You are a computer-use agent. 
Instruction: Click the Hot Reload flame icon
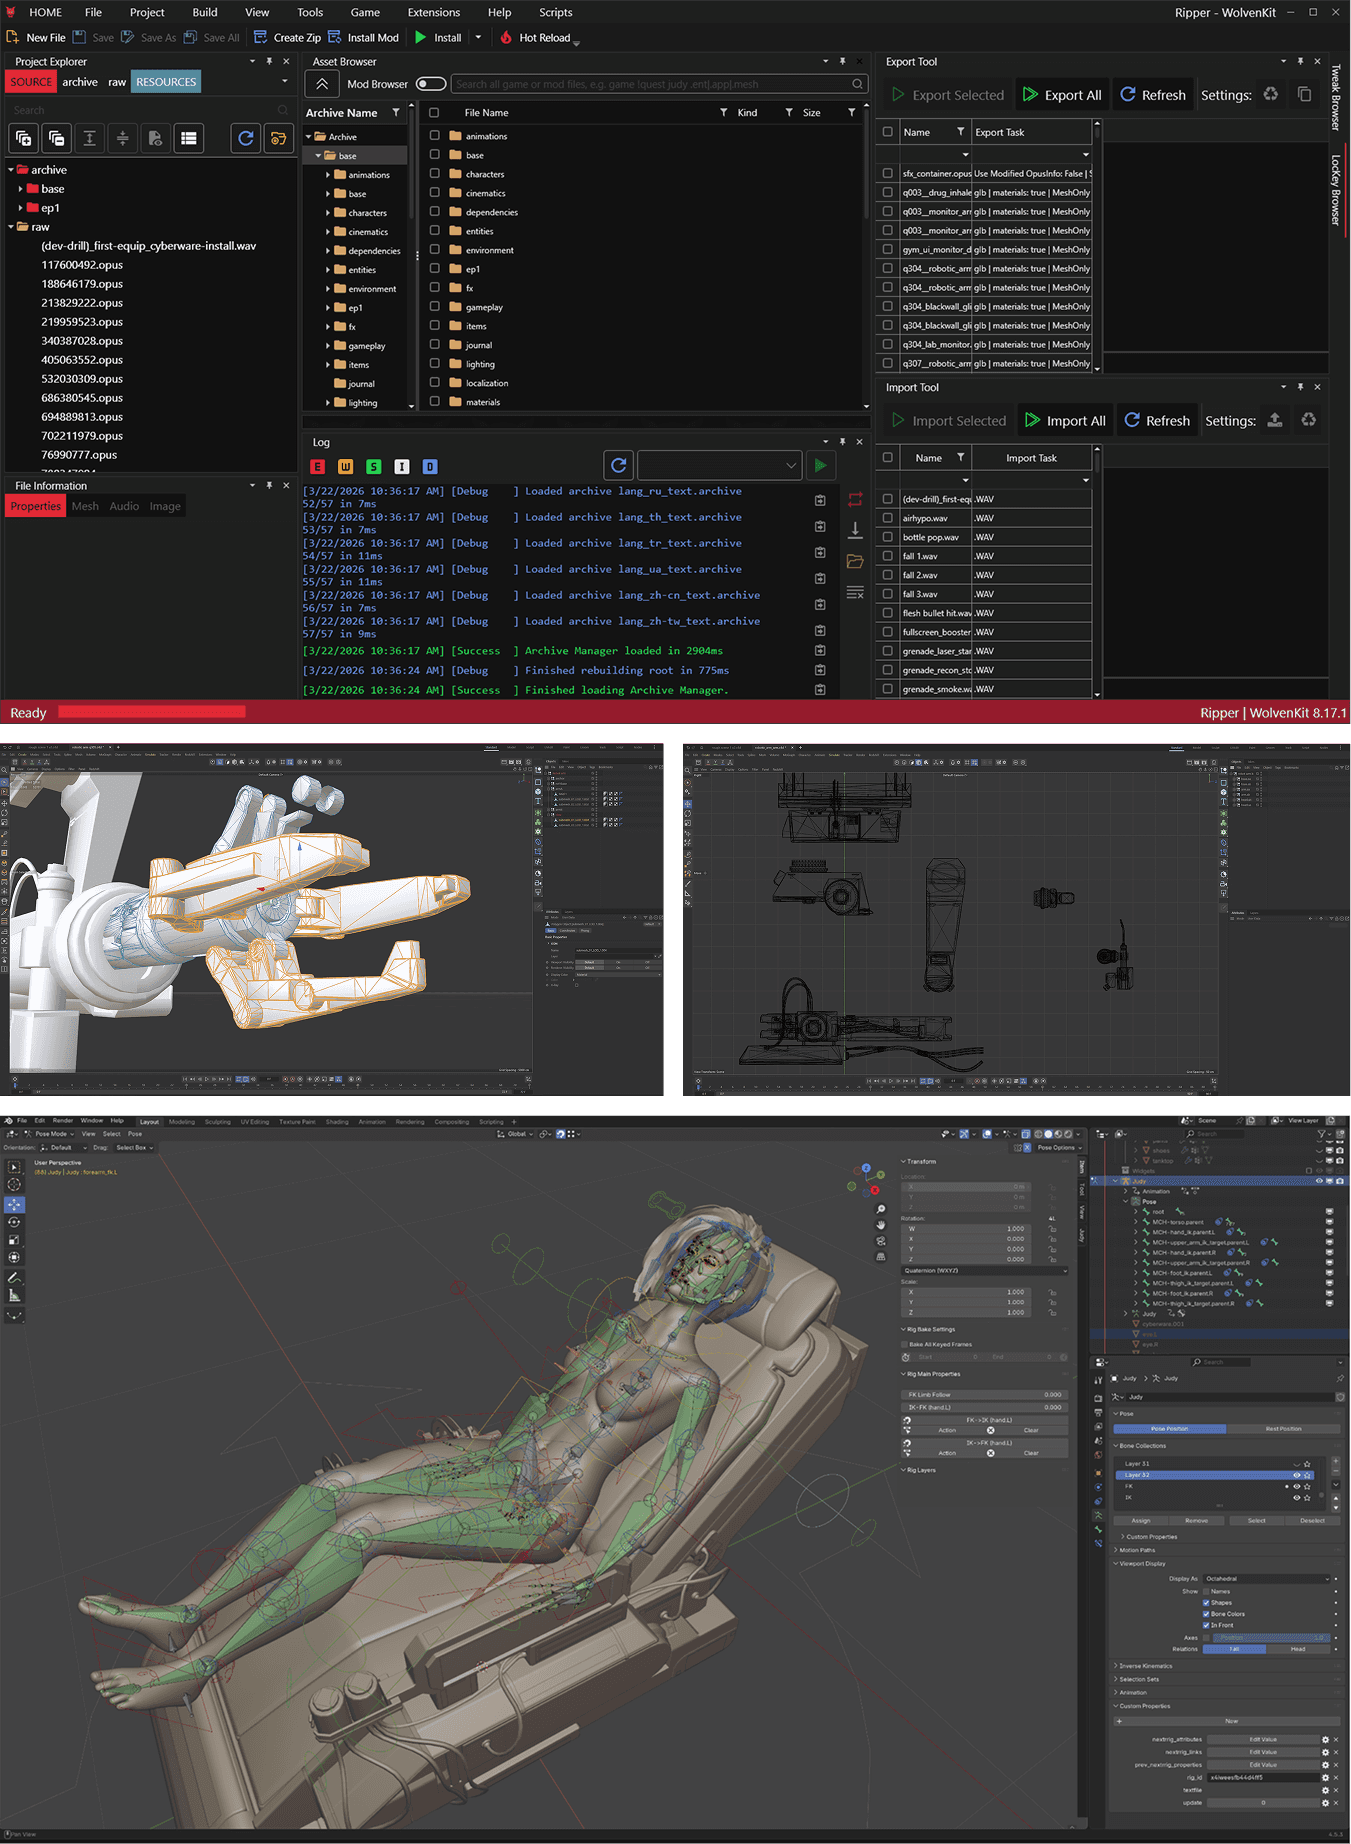(x=506, y=37)
